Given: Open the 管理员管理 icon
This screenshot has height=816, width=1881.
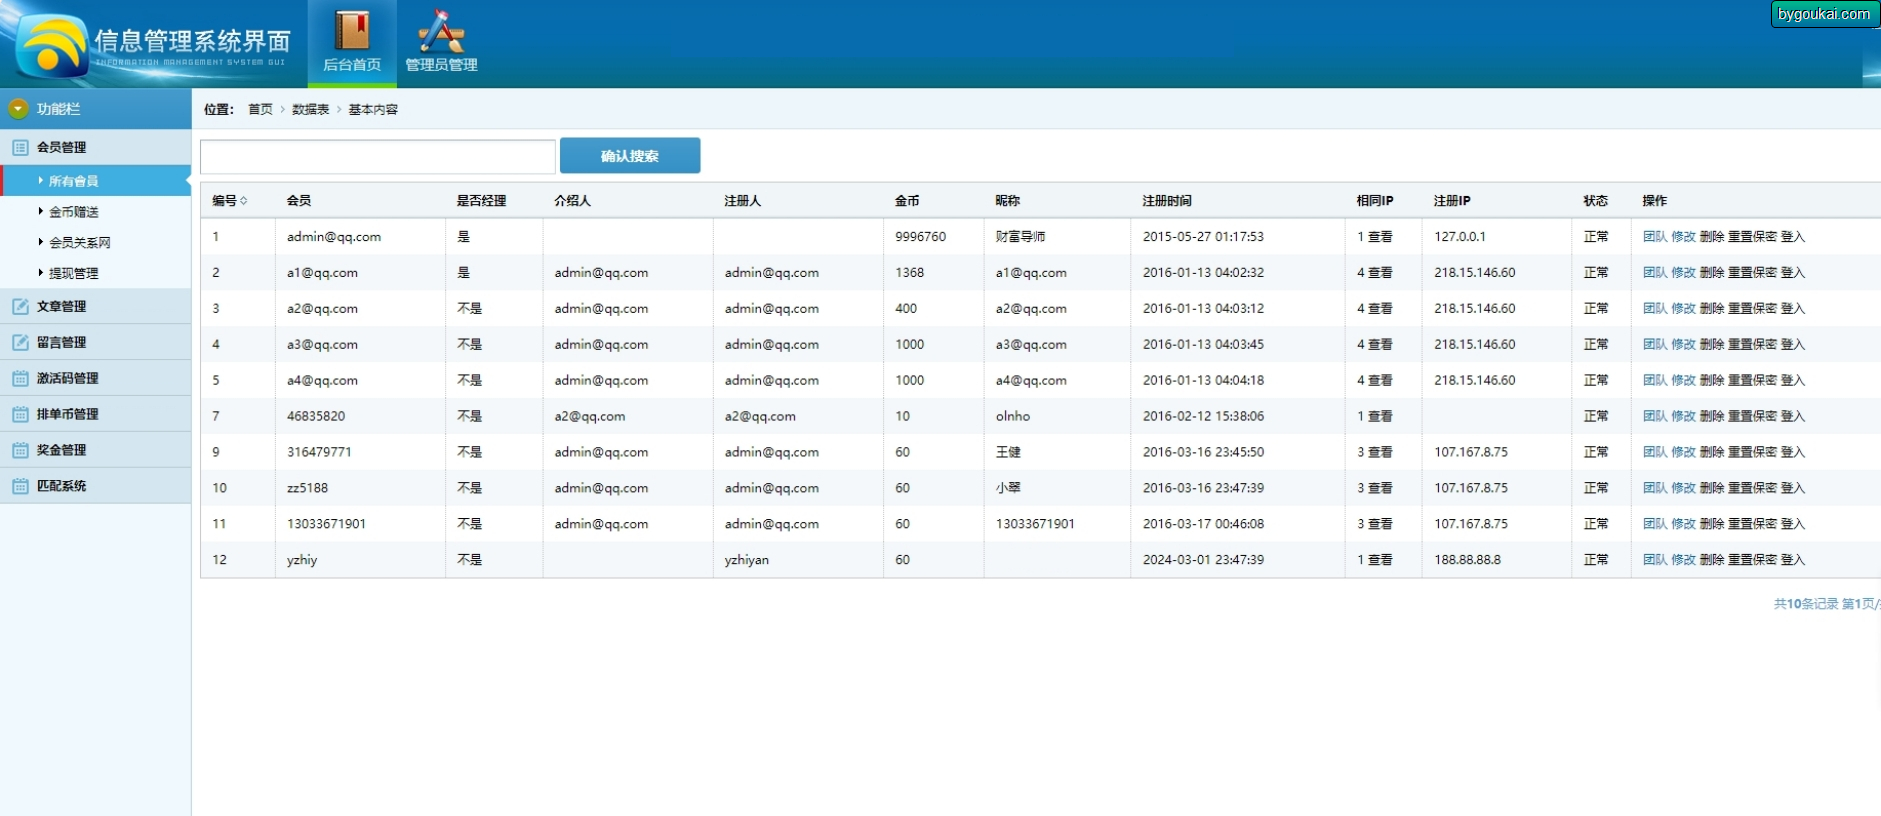Looking at the screenshot, I should [x=441, y=31].
